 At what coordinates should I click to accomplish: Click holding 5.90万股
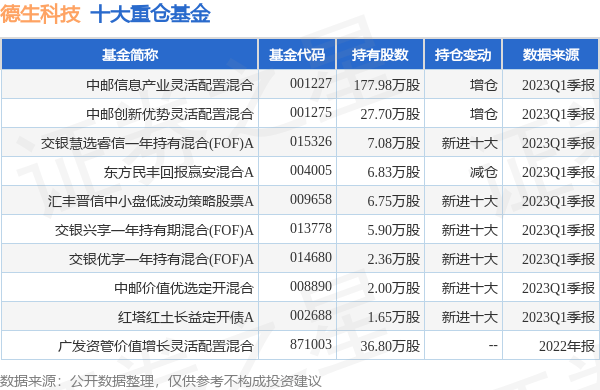point(394,230)
